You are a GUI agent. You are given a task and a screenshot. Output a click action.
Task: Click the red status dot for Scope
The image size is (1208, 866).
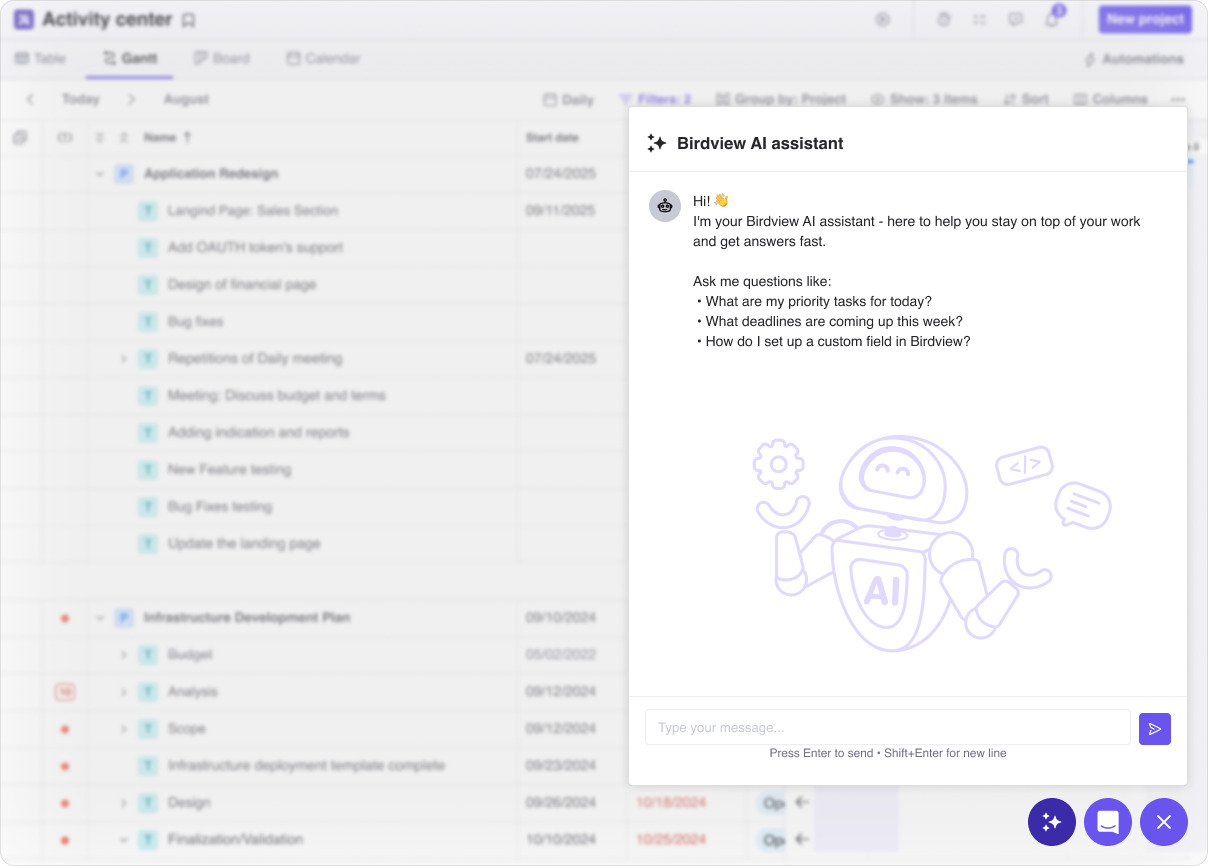pos(65,729)
